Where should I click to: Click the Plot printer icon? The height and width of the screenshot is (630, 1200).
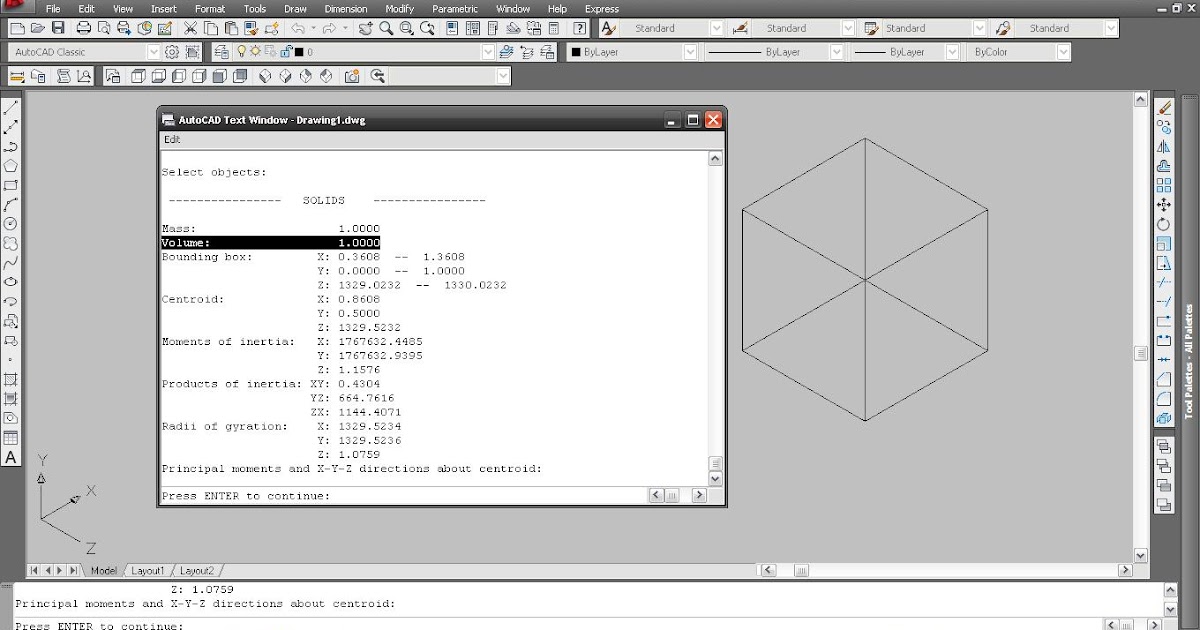[84, 28]
